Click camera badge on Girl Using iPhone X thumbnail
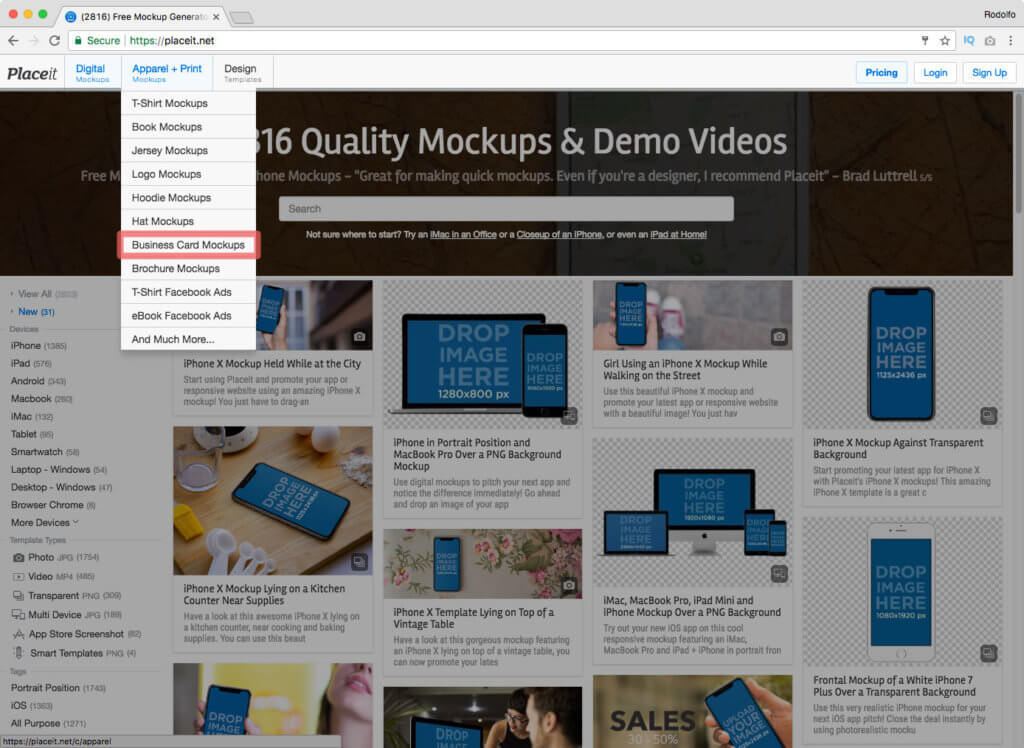1024x748 pixels. point(779,337)
